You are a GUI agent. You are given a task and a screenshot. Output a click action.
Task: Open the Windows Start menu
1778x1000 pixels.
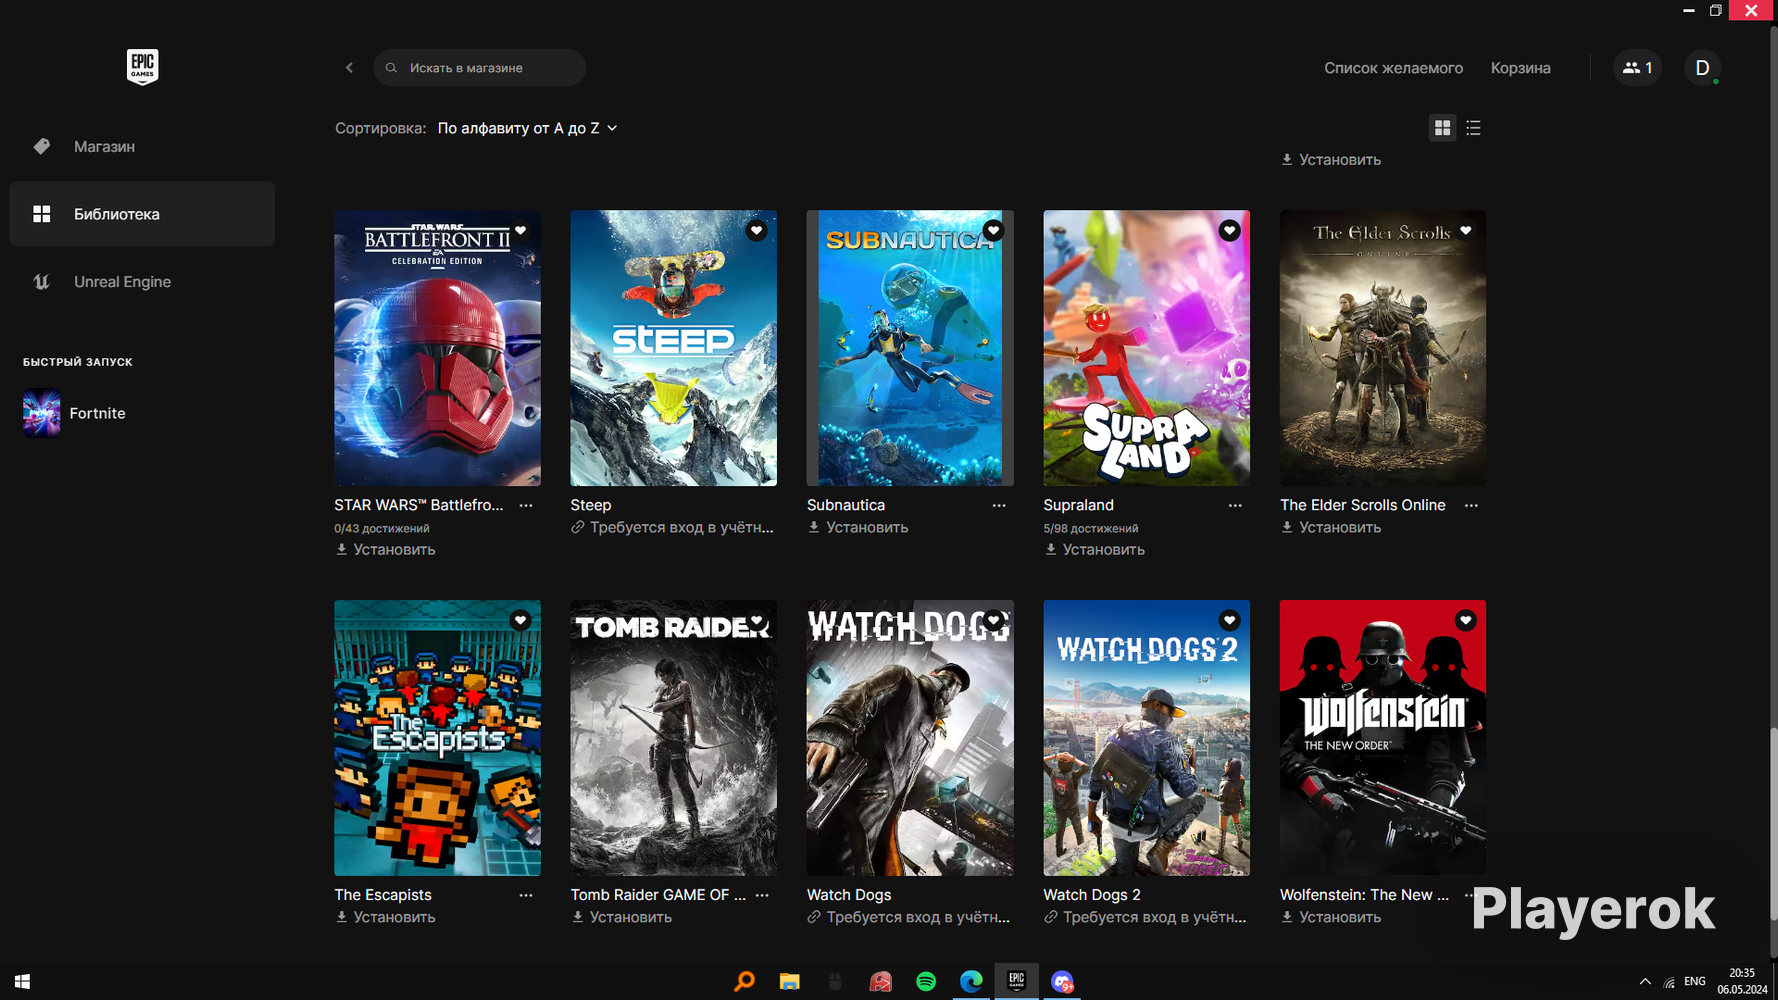22,982
